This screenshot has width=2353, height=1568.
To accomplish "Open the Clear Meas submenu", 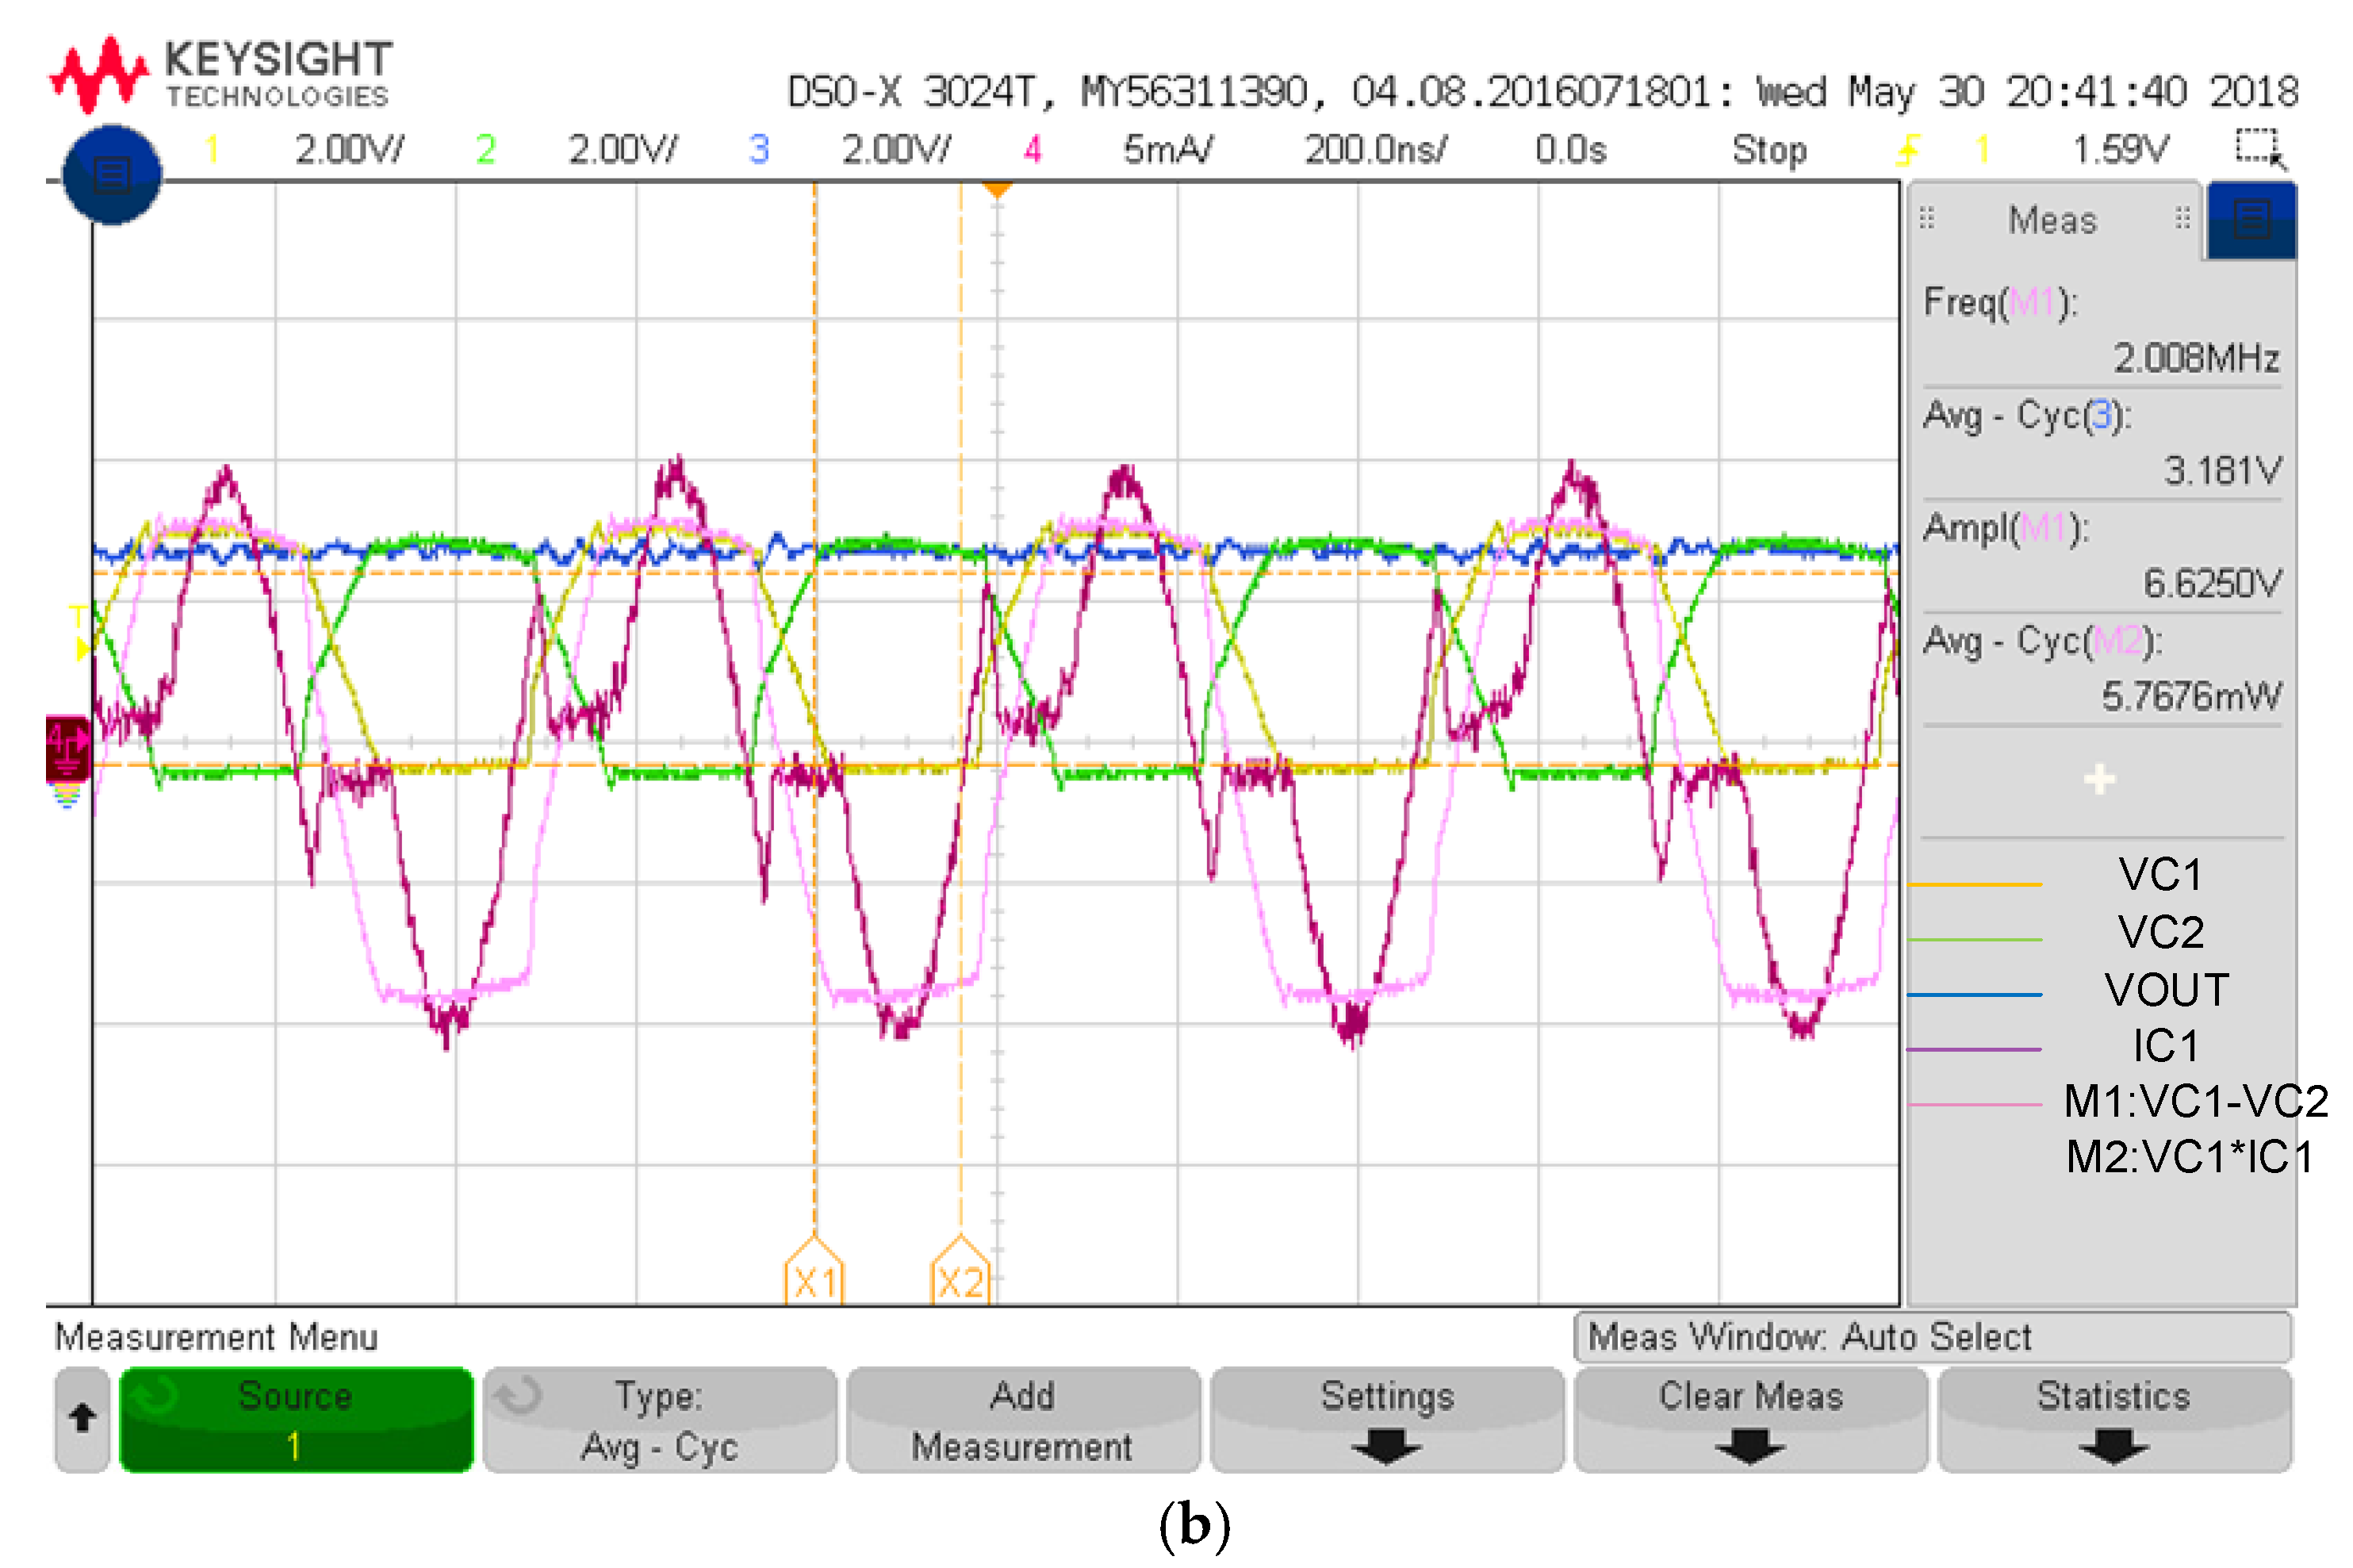I will pos(1749,1419).
